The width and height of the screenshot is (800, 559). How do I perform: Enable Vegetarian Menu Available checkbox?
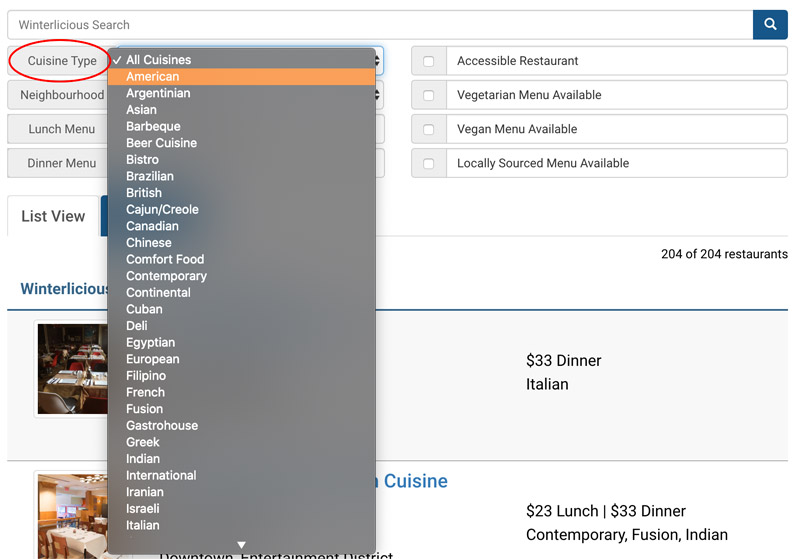tap(429, 95)
